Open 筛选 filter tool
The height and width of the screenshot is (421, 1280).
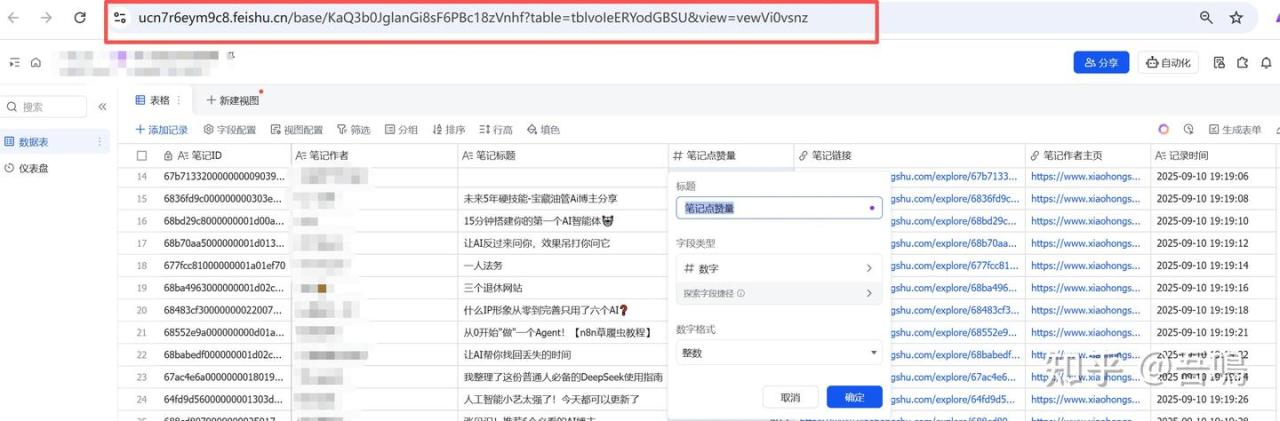pos(353,130)
